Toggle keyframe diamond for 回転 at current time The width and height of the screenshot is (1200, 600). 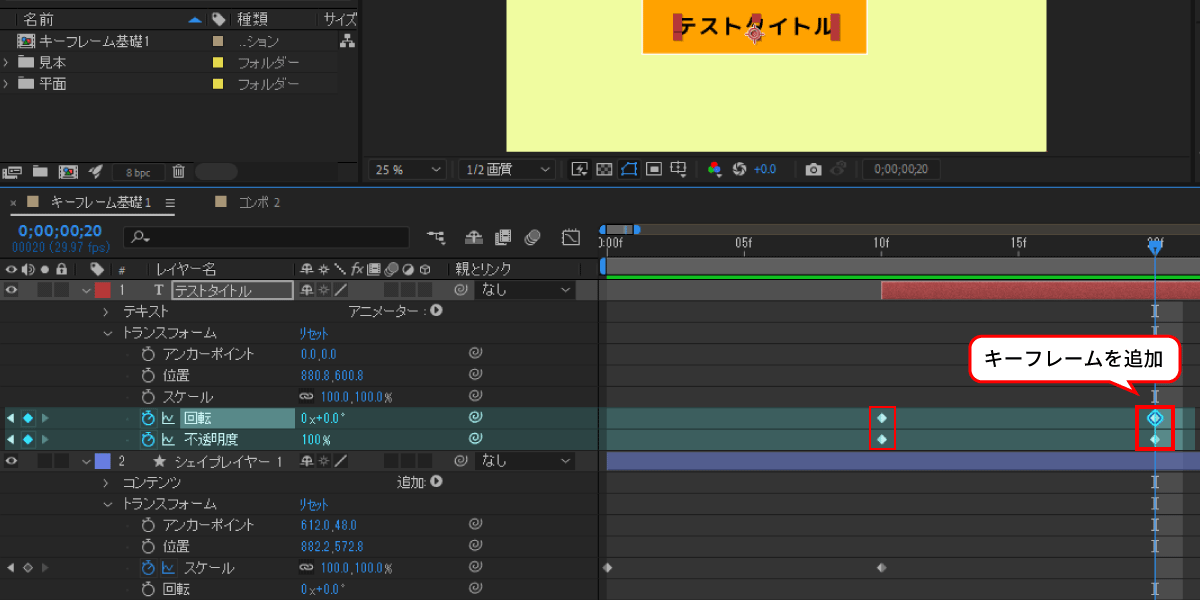coord(28,418)
